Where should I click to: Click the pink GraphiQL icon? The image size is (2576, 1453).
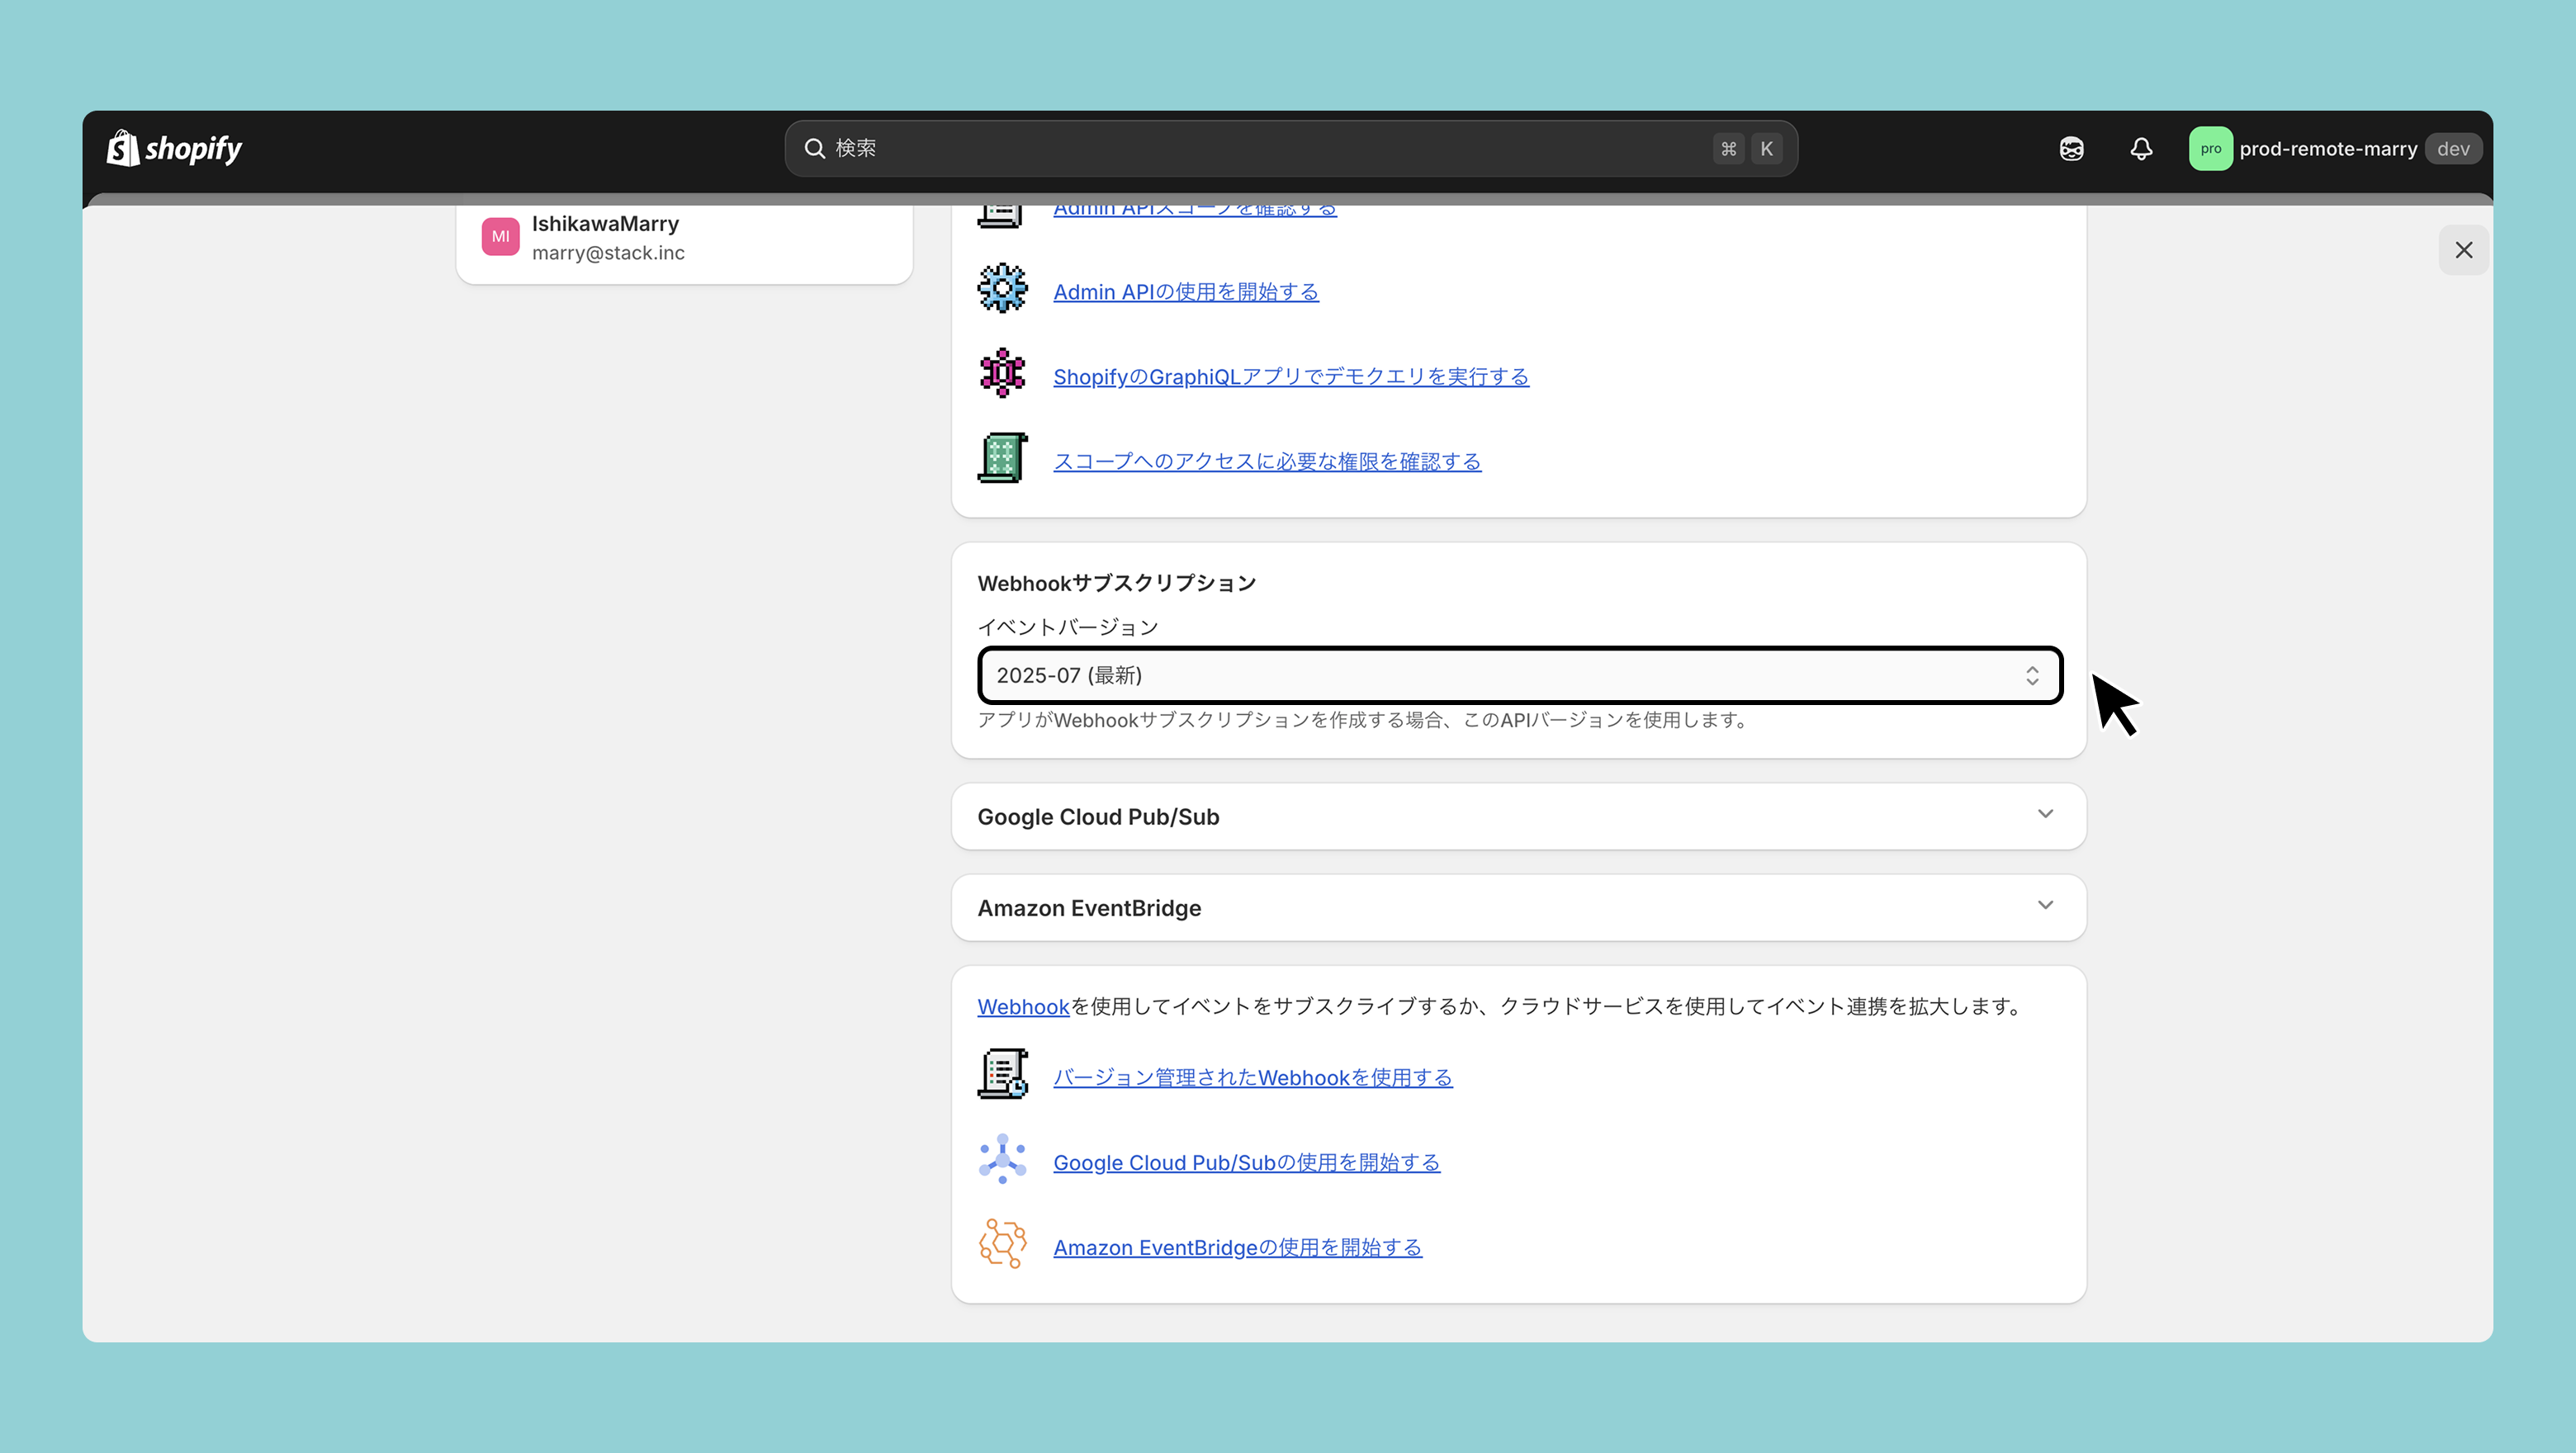point(1002,374)
